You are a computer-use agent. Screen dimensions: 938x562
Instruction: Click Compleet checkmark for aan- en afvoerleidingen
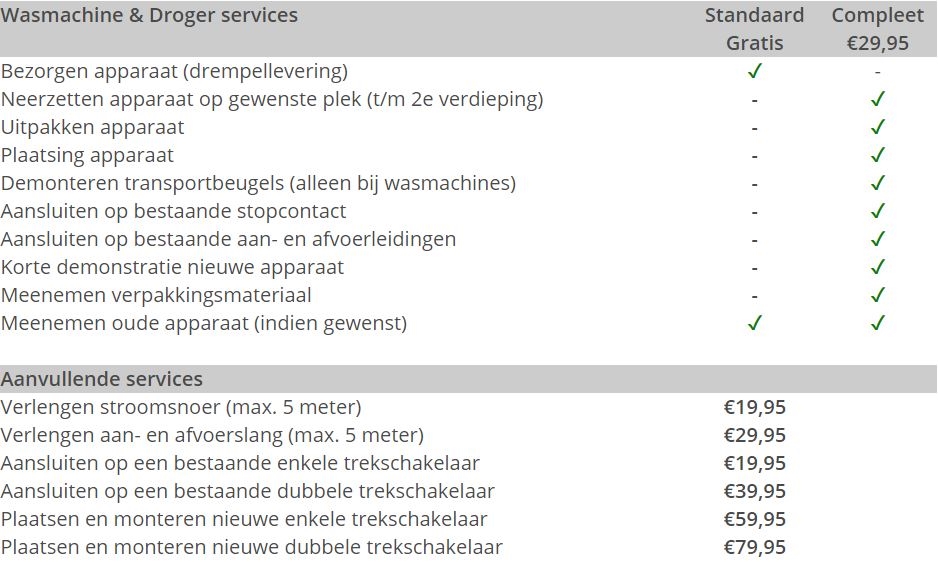click(x=878, y=239)
